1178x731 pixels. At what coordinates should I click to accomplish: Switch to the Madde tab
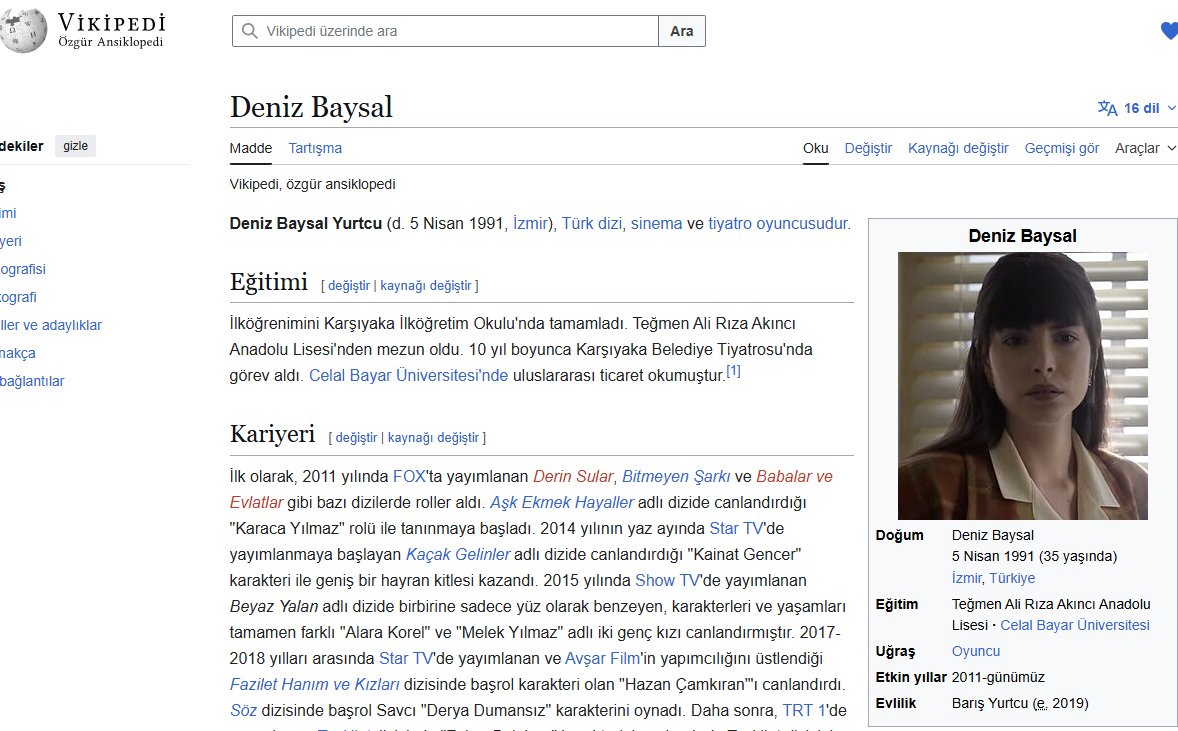pos(251,148)
